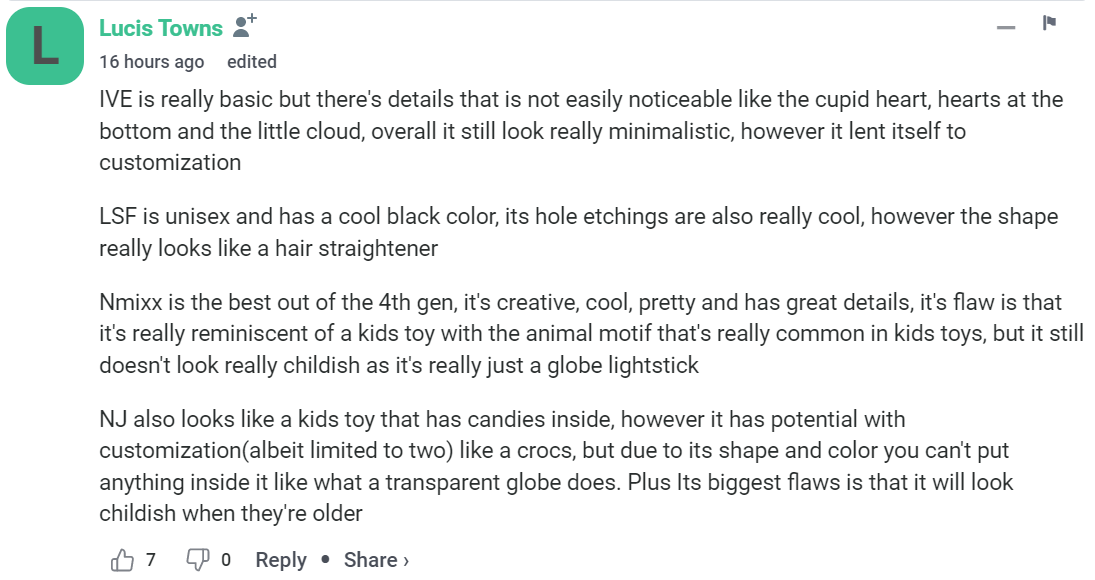The width and height of the screenshot is (1095, 580).
Task: Flag this comment as inappropriate
Action: pos(1049,23)
